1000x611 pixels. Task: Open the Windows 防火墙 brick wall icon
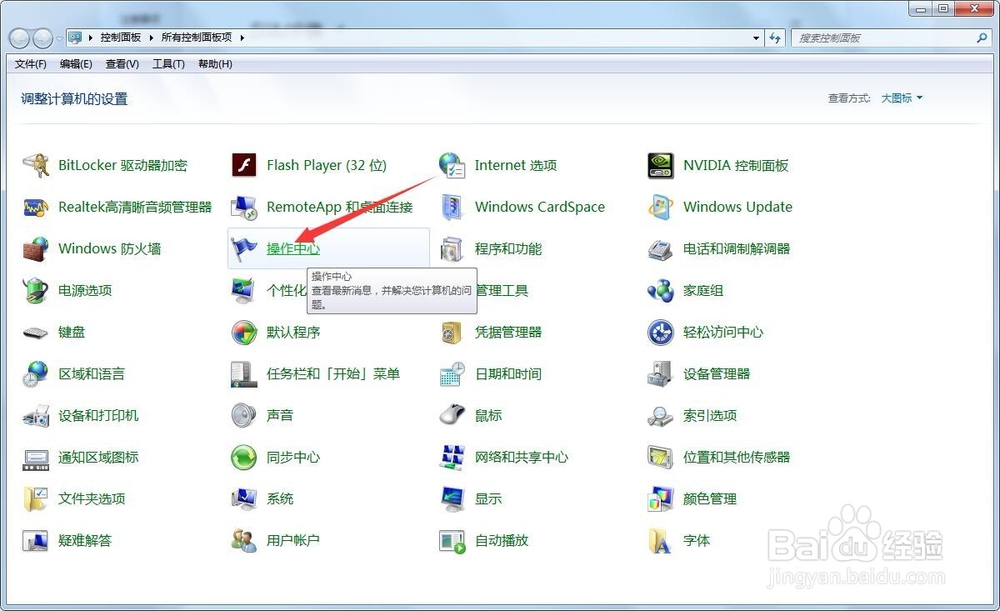pos(36,249)
